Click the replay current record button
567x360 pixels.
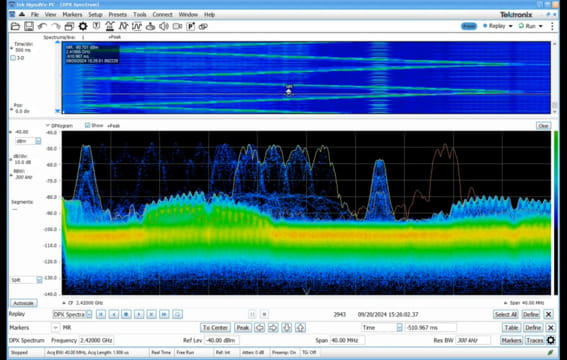click(x=126, y=314)
